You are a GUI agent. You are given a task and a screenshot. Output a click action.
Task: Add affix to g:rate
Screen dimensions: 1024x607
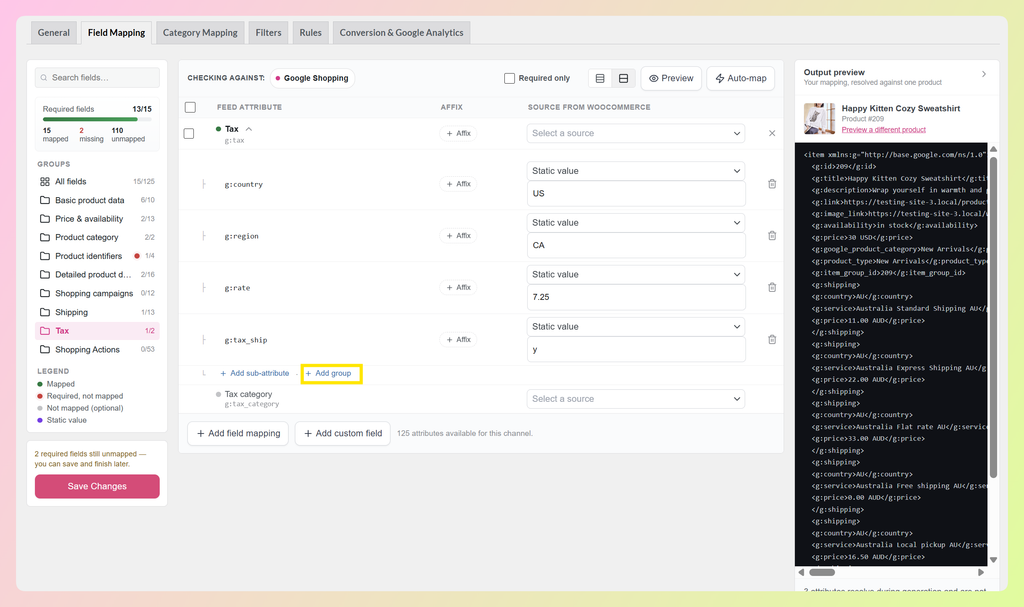tap(458, 287)
